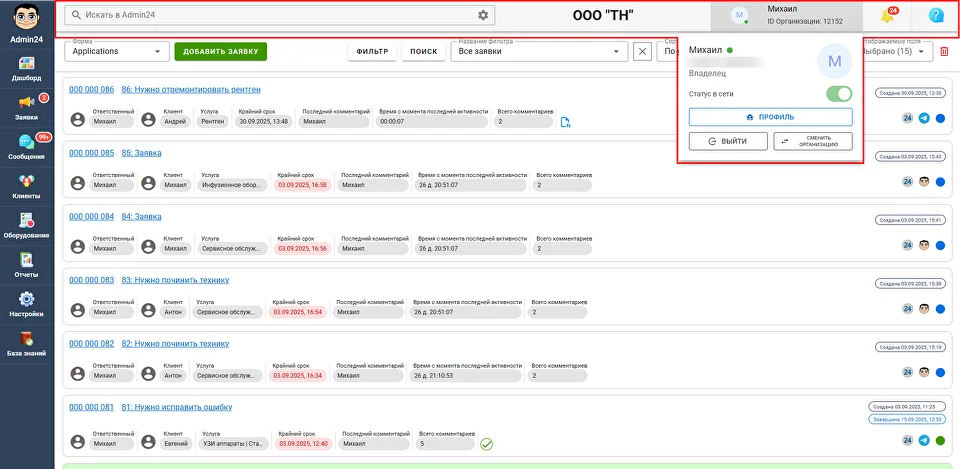
Task: Open the База знаний sidebar section
Action: click(26, 343)
